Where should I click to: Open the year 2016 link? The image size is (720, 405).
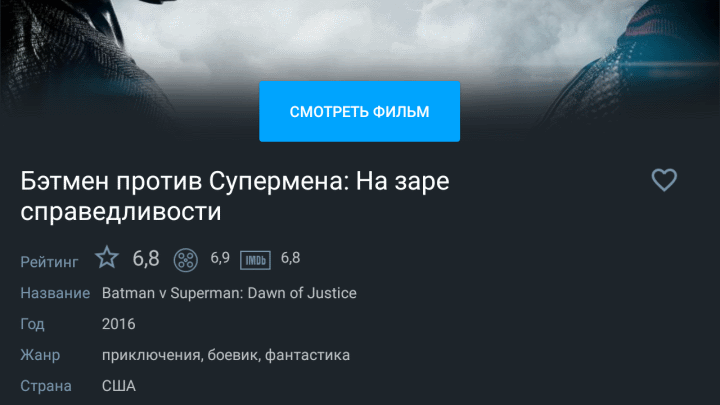(118, 324)
